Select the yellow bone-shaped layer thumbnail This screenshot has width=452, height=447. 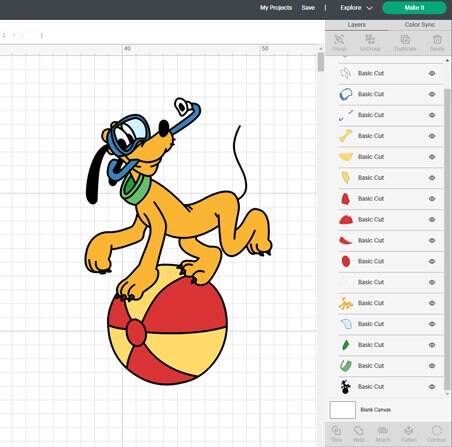346,136
